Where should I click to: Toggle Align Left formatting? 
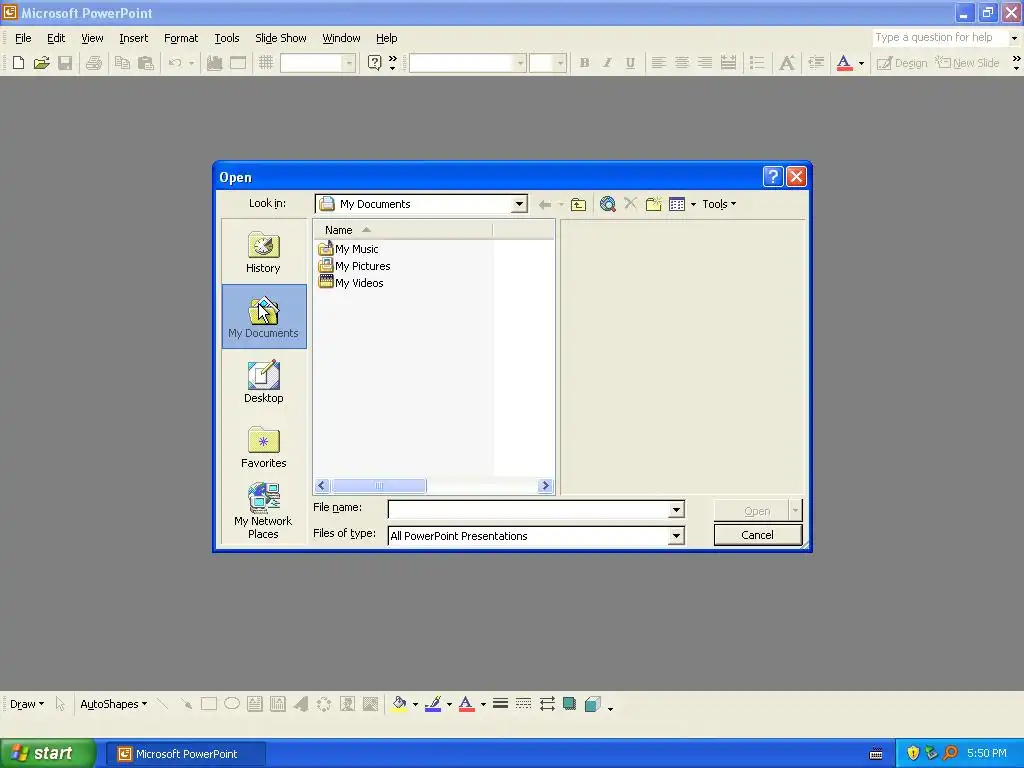click(x=658, y=63)
